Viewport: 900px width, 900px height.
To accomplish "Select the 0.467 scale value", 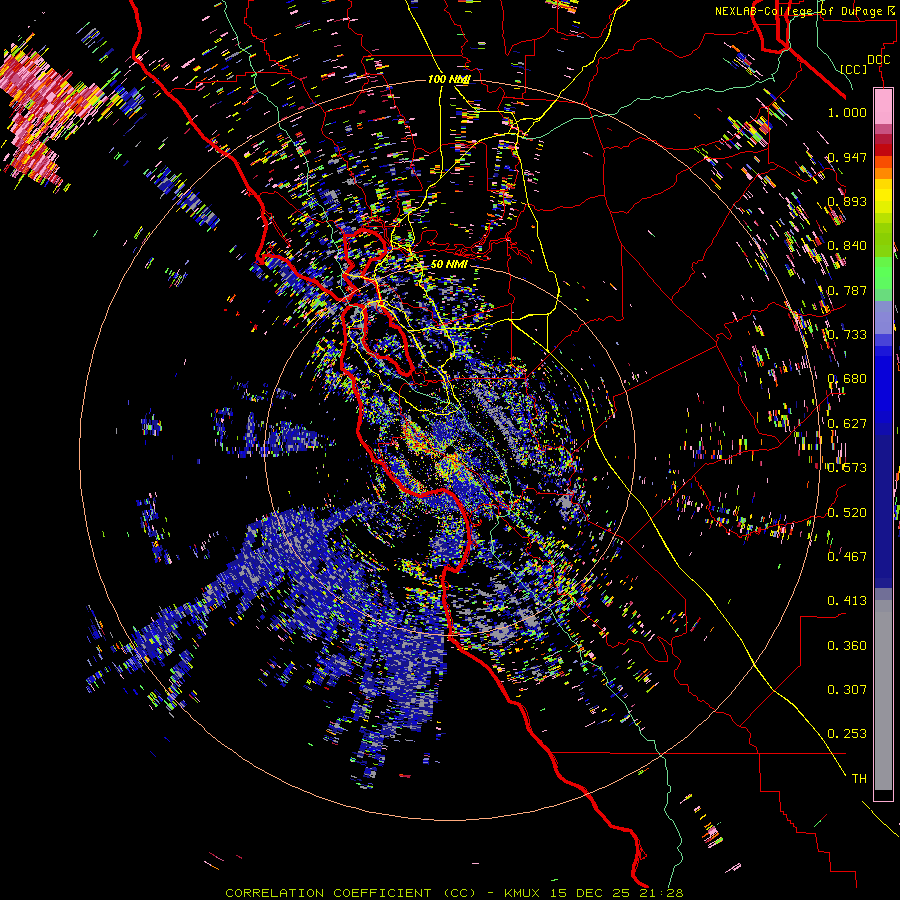I will pos(847,557).
